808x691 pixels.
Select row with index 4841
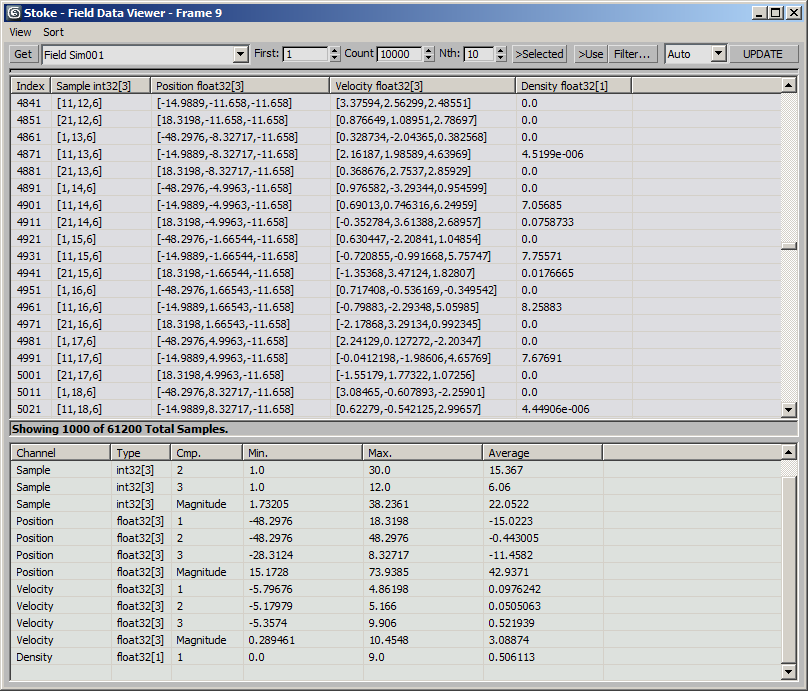point(396,103)
